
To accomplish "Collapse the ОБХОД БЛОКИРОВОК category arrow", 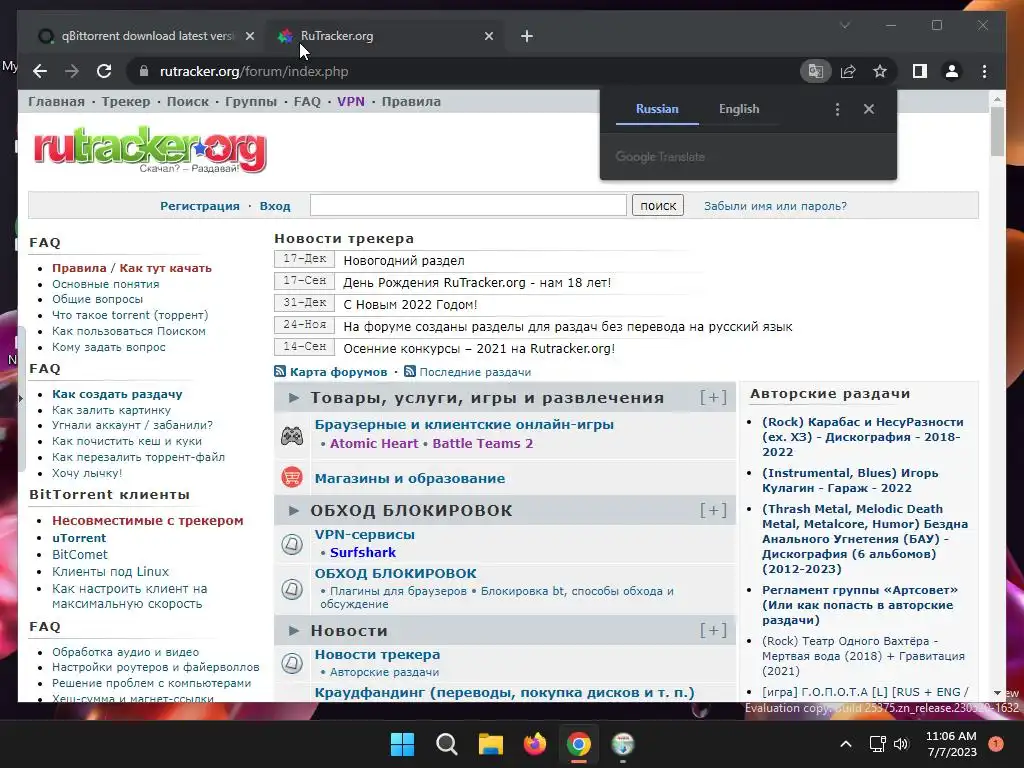I will 294,511.
